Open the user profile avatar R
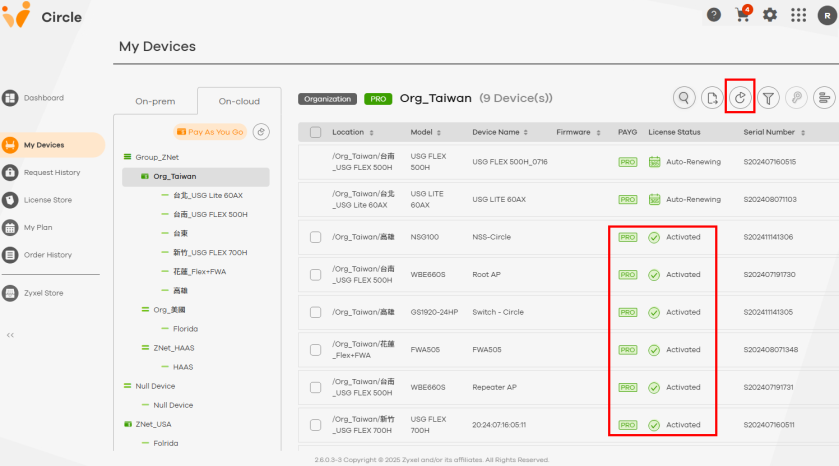This screenshot has height=466, width=839. click(x=827, y=16)
